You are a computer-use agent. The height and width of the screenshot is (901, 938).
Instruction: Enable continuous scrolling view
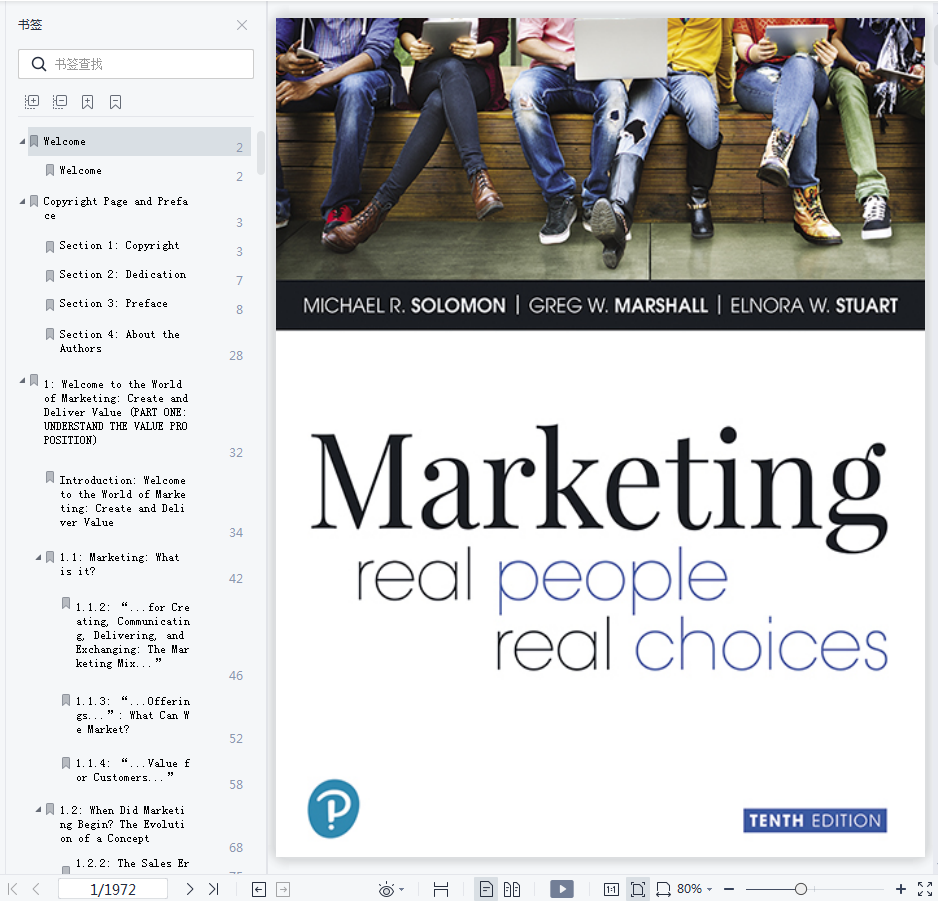click(x=441, y=890)
